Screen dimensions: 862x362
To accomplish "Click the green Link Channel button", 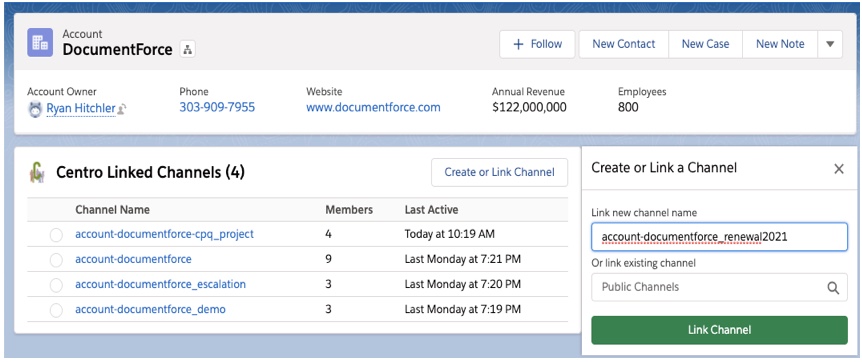I will click(x=719, y=330).
